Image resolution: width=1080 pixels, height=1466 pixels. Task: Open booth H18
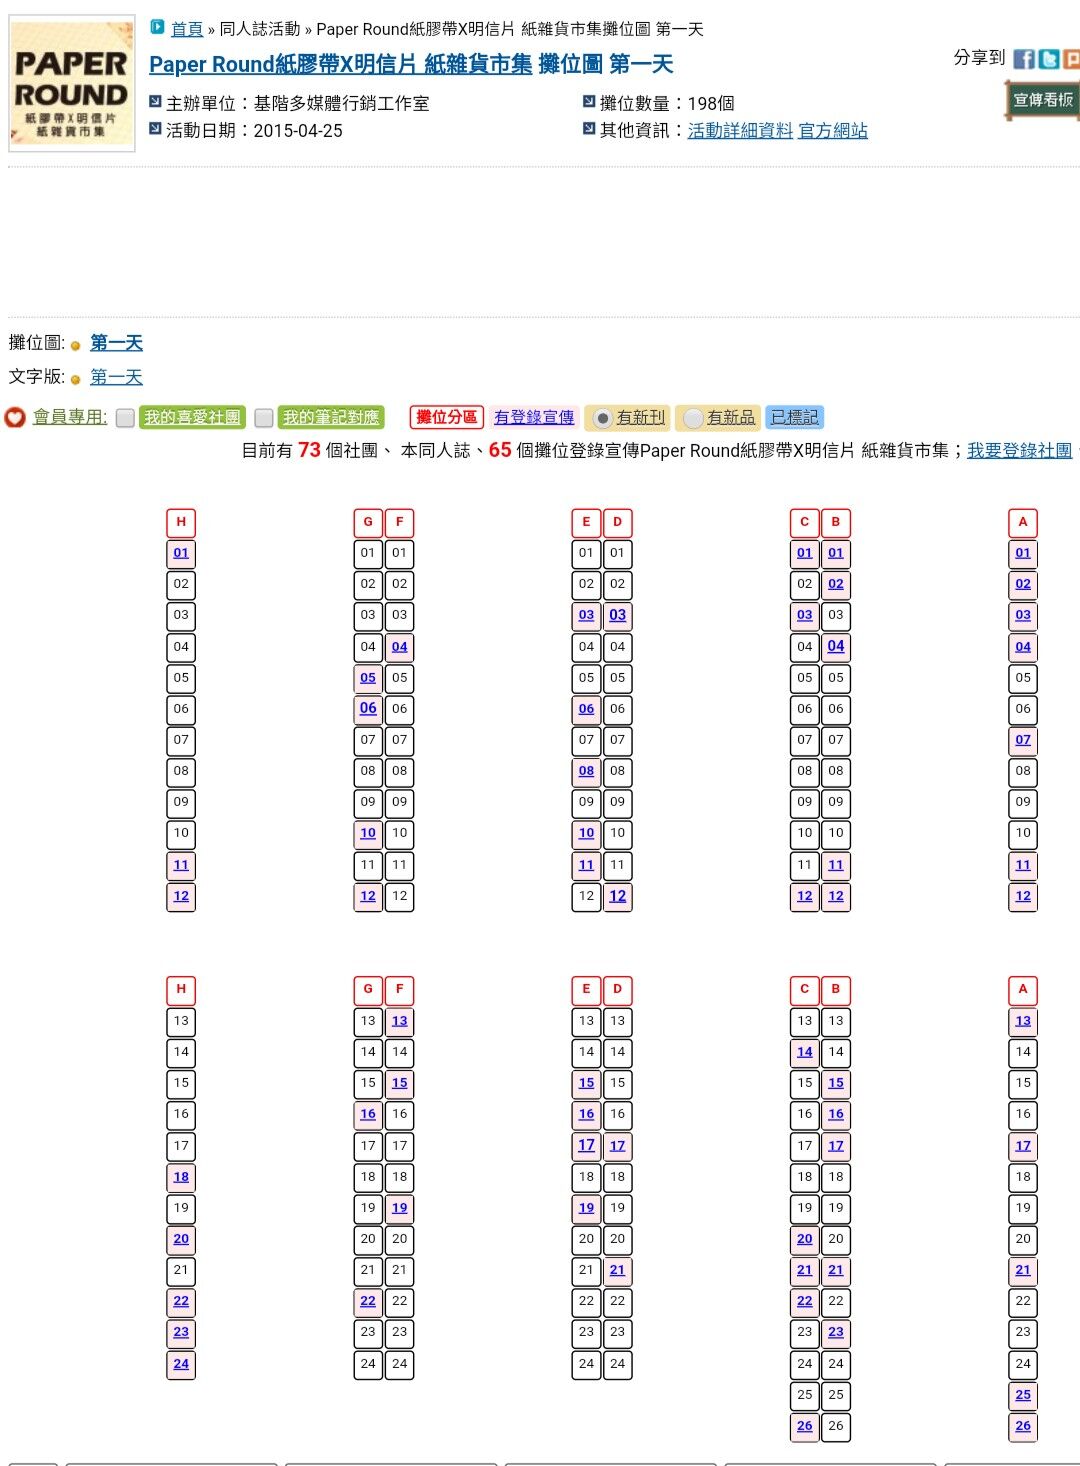click(x=181, y=1177)
